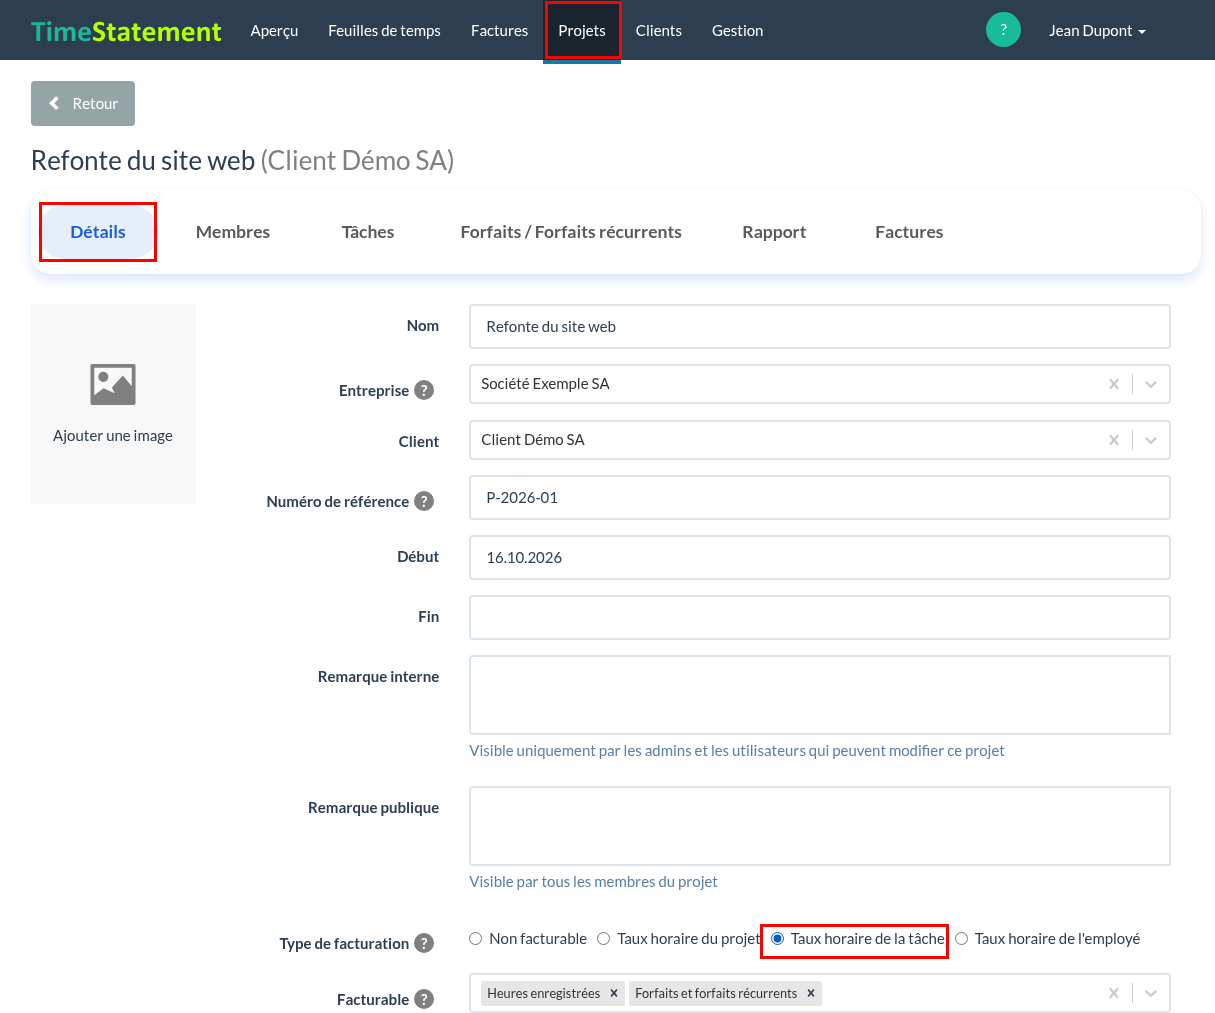The image size is (1215, 1013).
Task: Click the help icon beside Entreprise
Action: coord(424,390)
